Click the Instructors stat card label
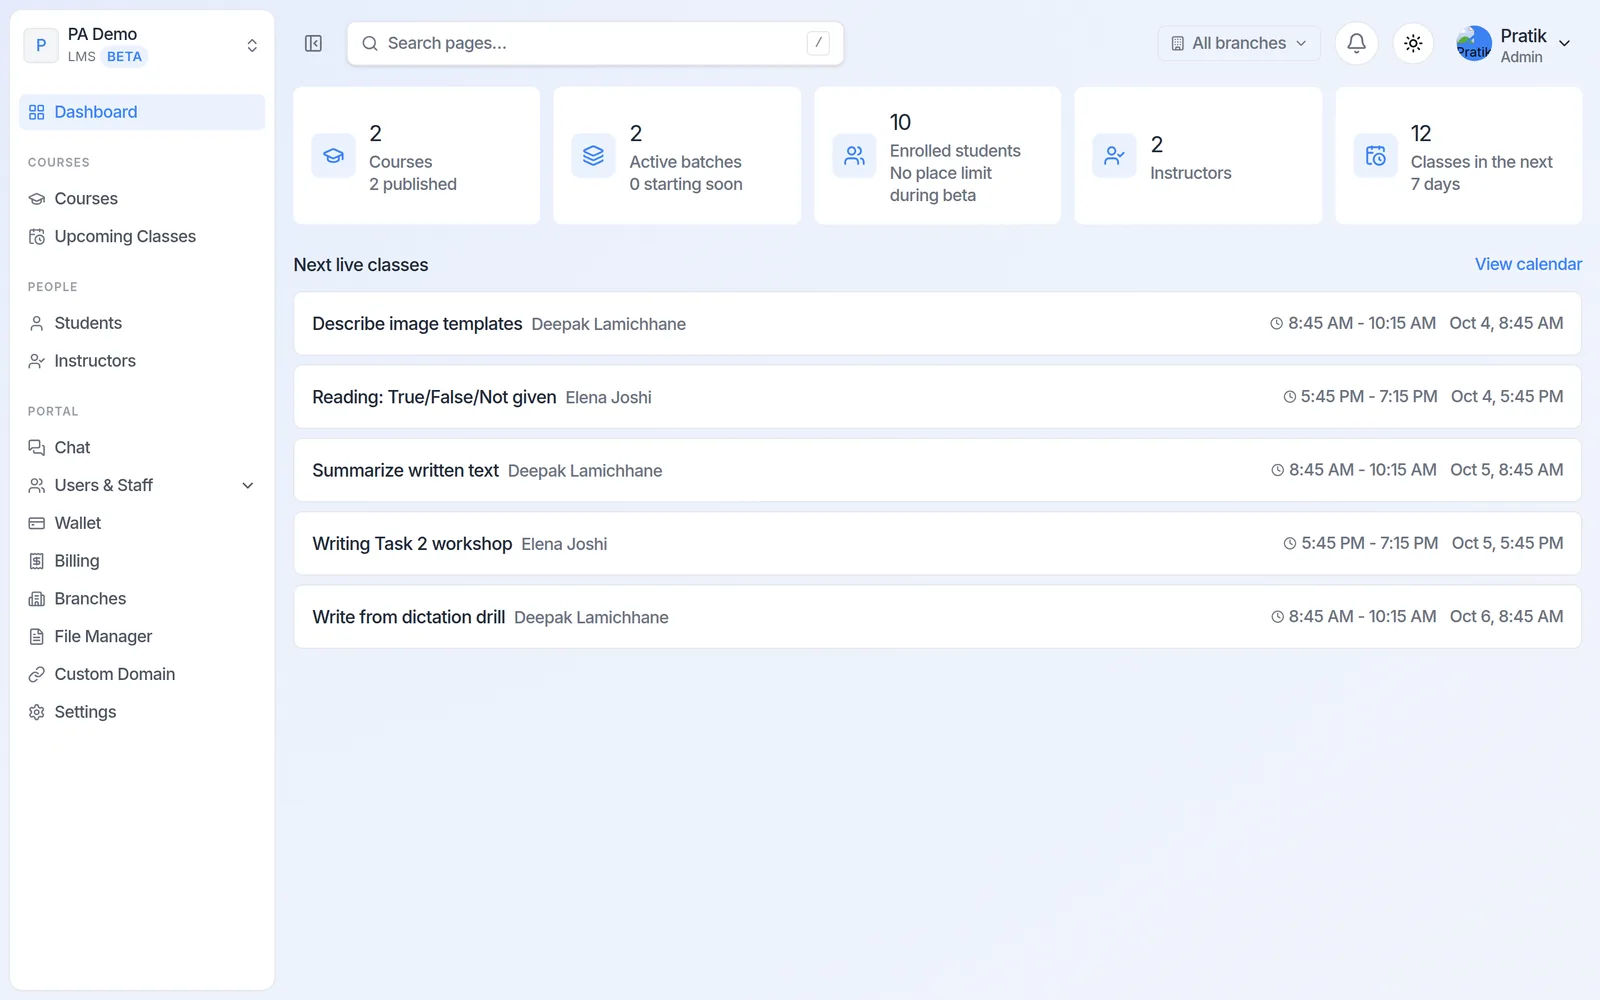This screenshot has height=1000, width=1600. pyautogui.click(x=1190, y=173)
